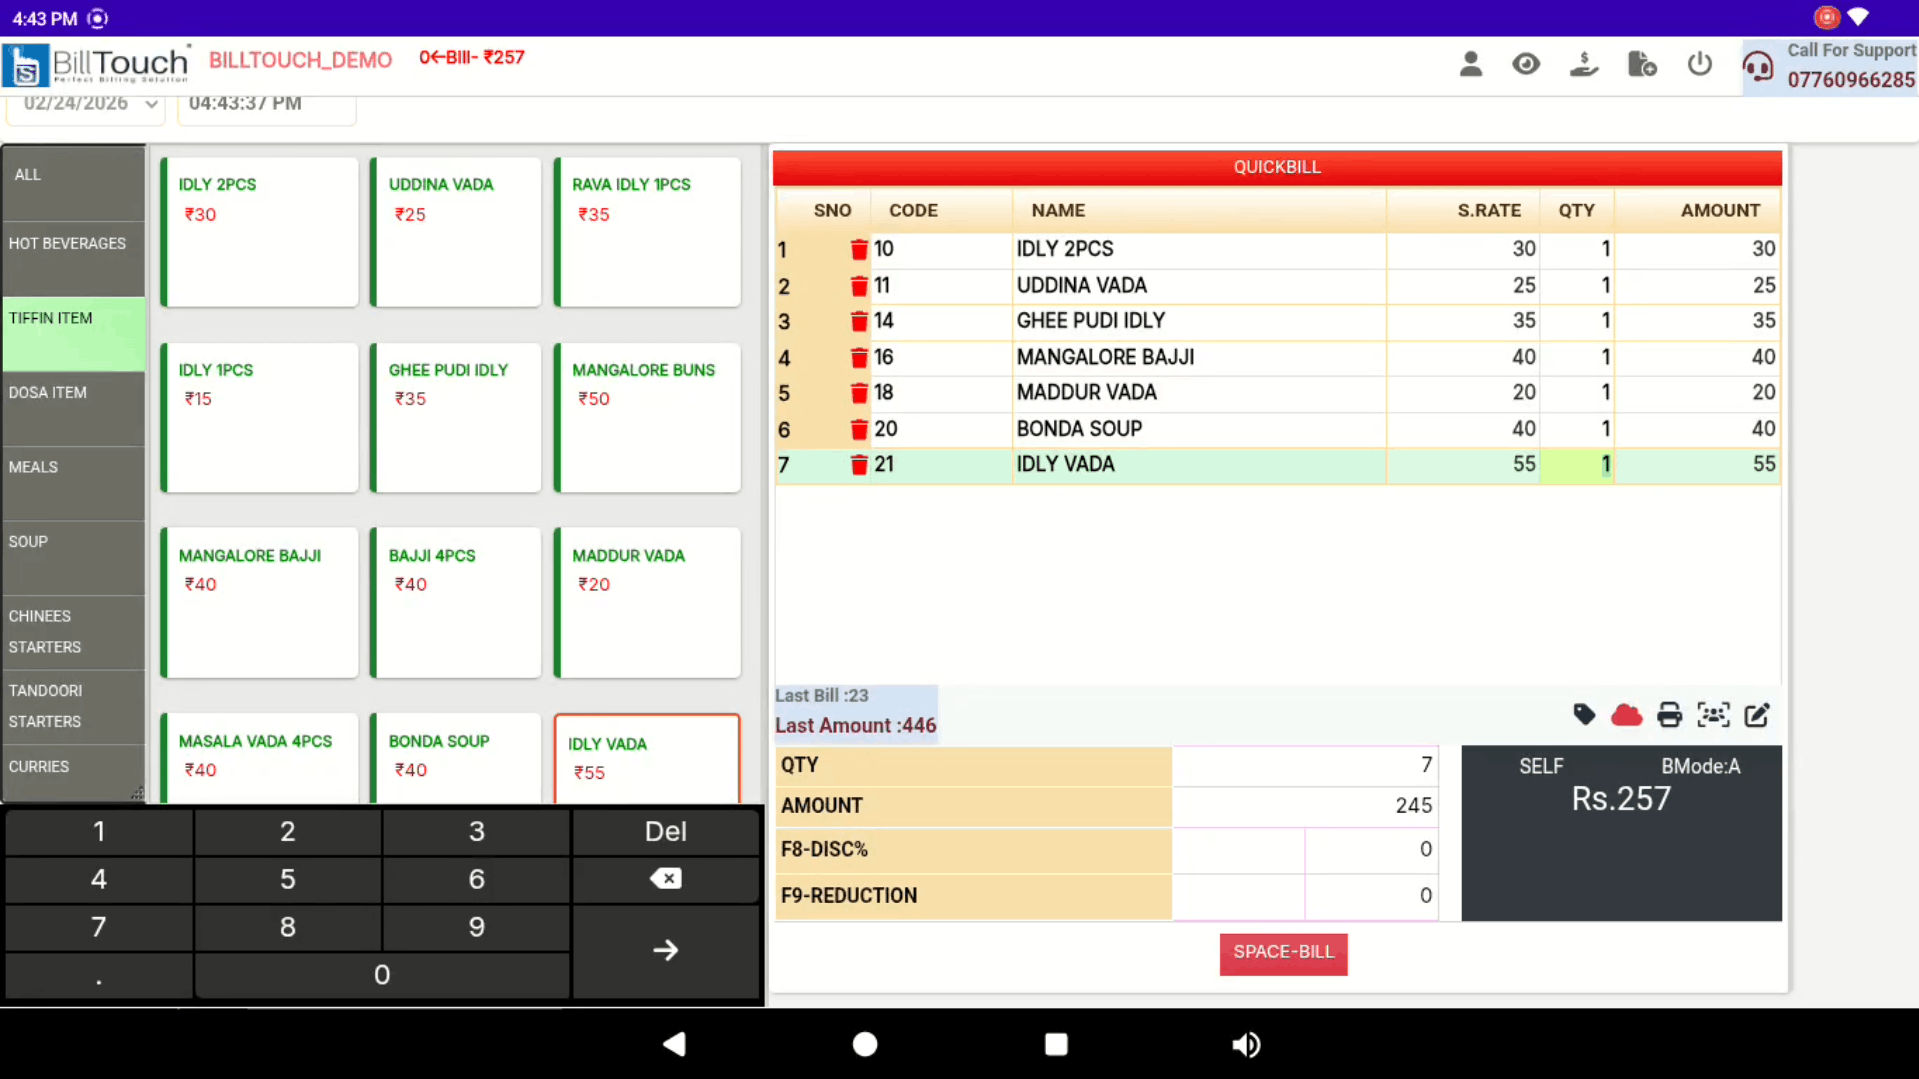Click the user profile icon in header
1919x1079 pixels.
pyautogui.click(x=1470, y=65)
